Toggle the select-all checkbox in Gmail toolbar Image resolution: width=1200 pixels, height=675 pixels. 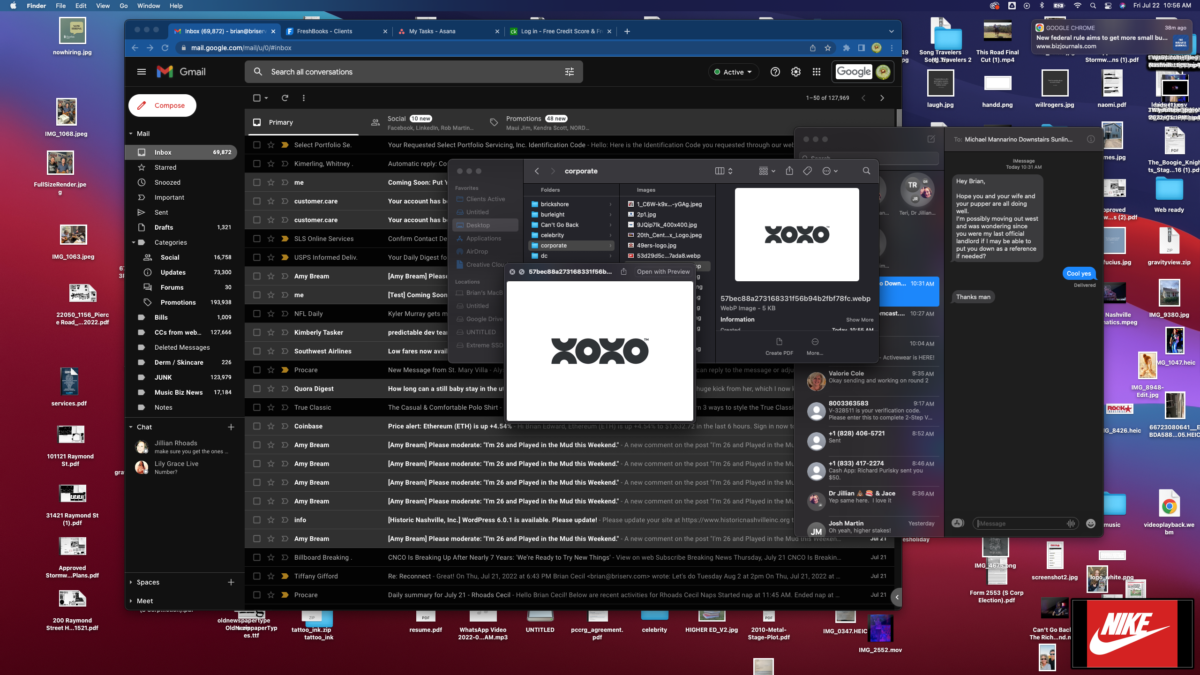(x=257, y=98)
